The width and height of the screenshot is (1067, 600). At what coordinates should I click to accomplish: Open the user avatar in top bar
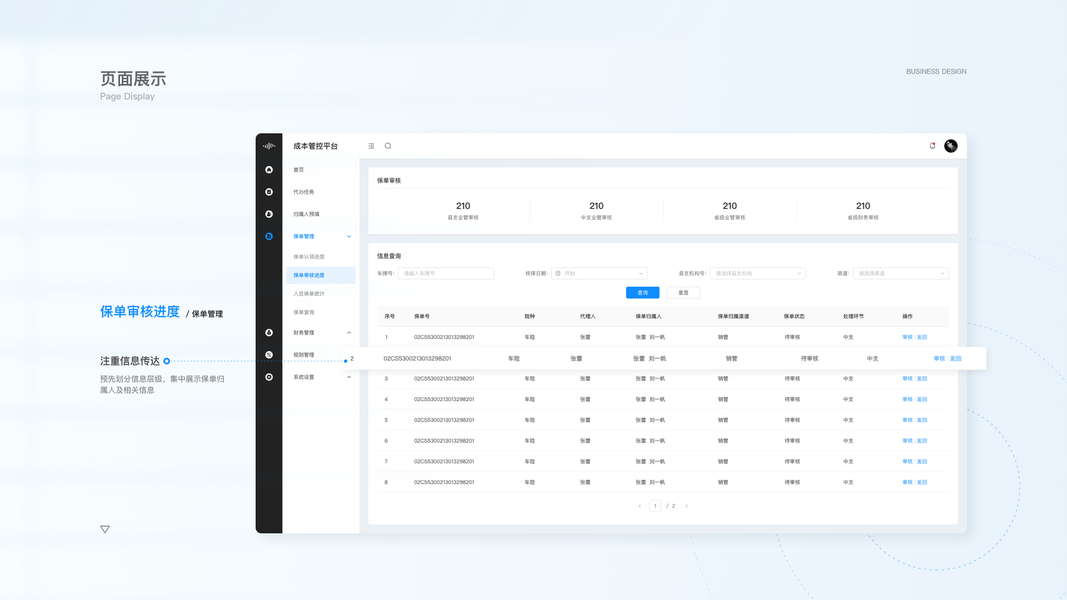tap(951, 146)
